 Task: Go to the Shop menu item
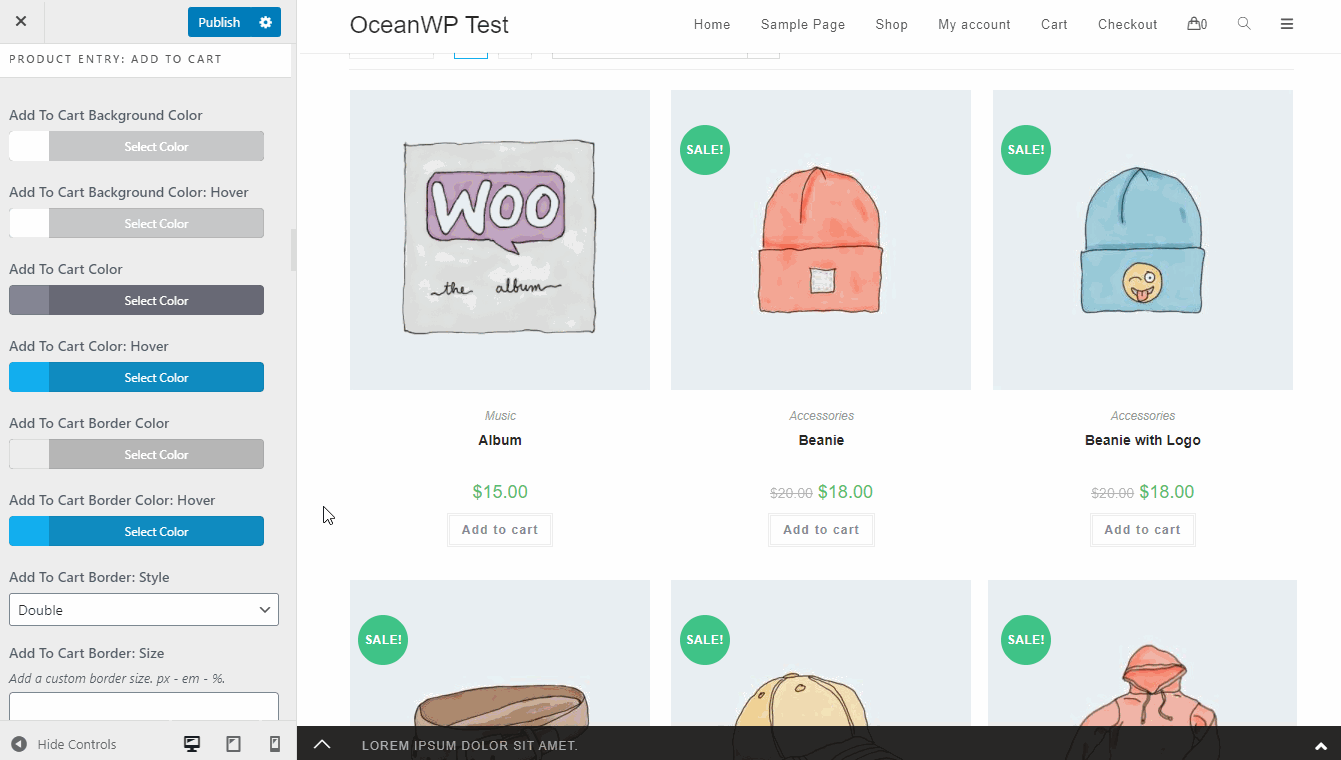coord(892,25)
